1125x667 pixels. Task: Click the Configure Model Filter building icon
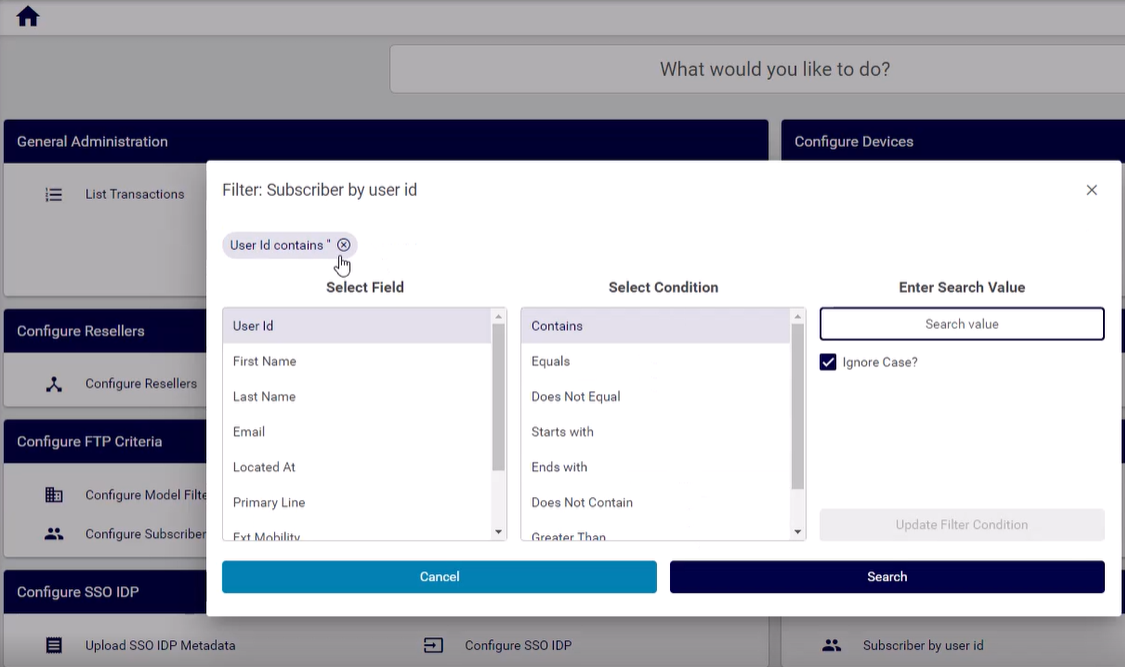[x=54, y=495]
